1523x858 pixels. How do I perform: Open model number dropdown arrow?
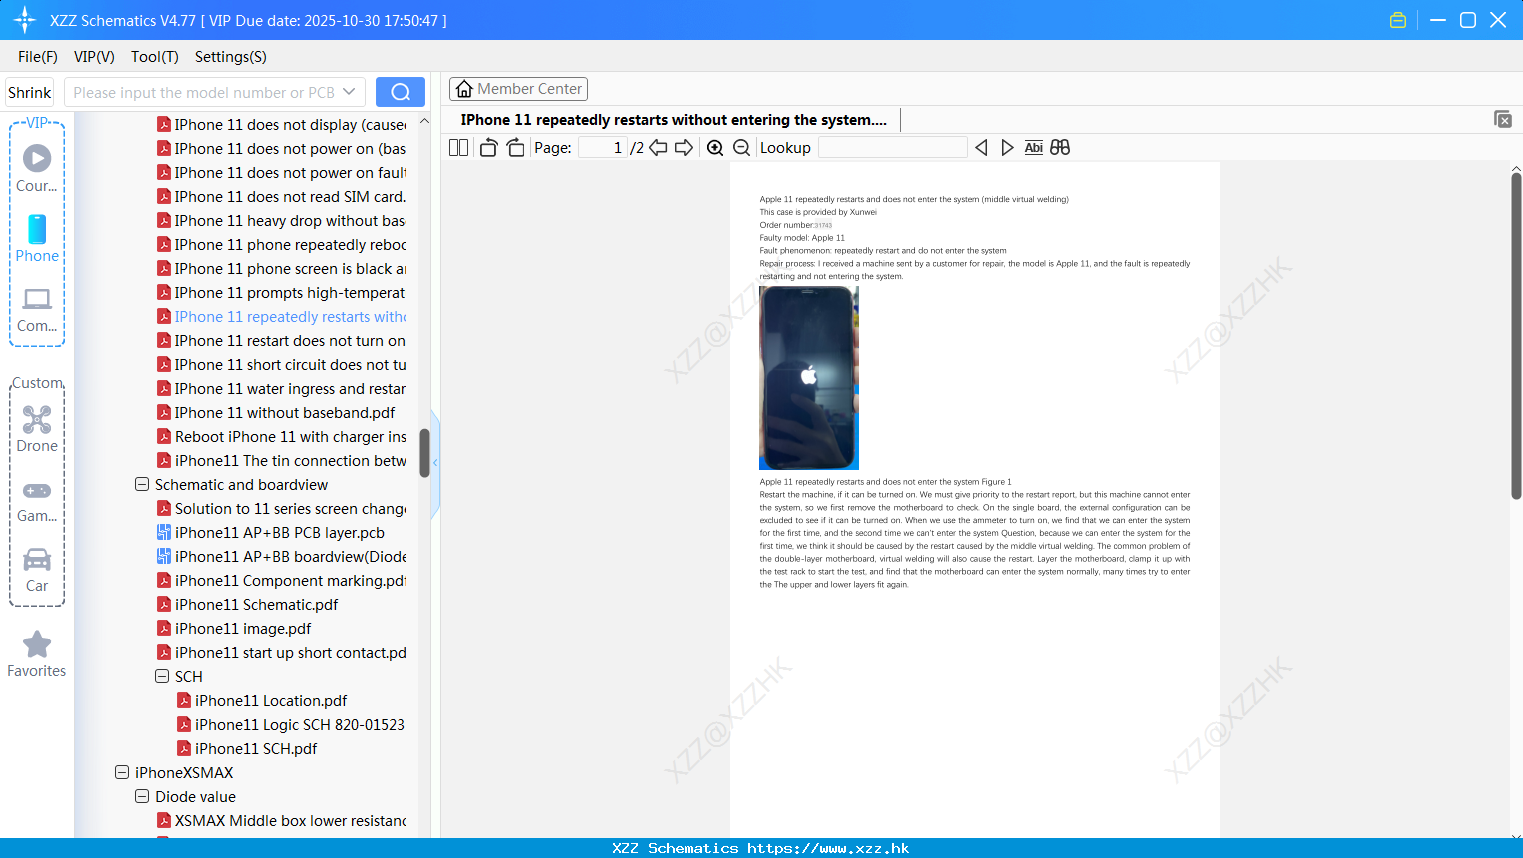pos(349,92)
